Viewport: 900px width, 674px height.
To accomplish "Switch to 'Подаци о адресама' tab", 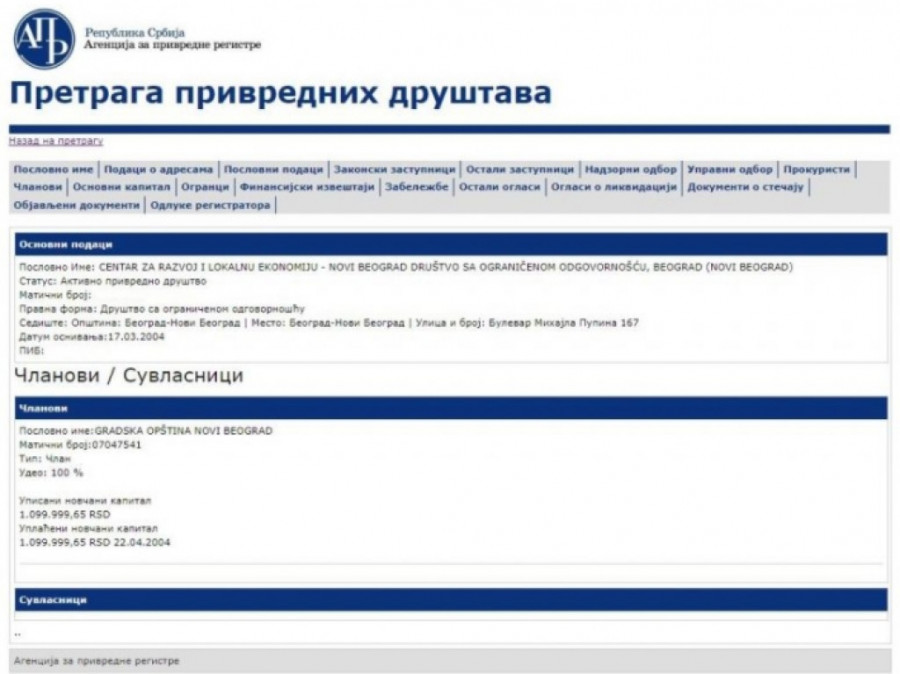I will pos(159,169).
